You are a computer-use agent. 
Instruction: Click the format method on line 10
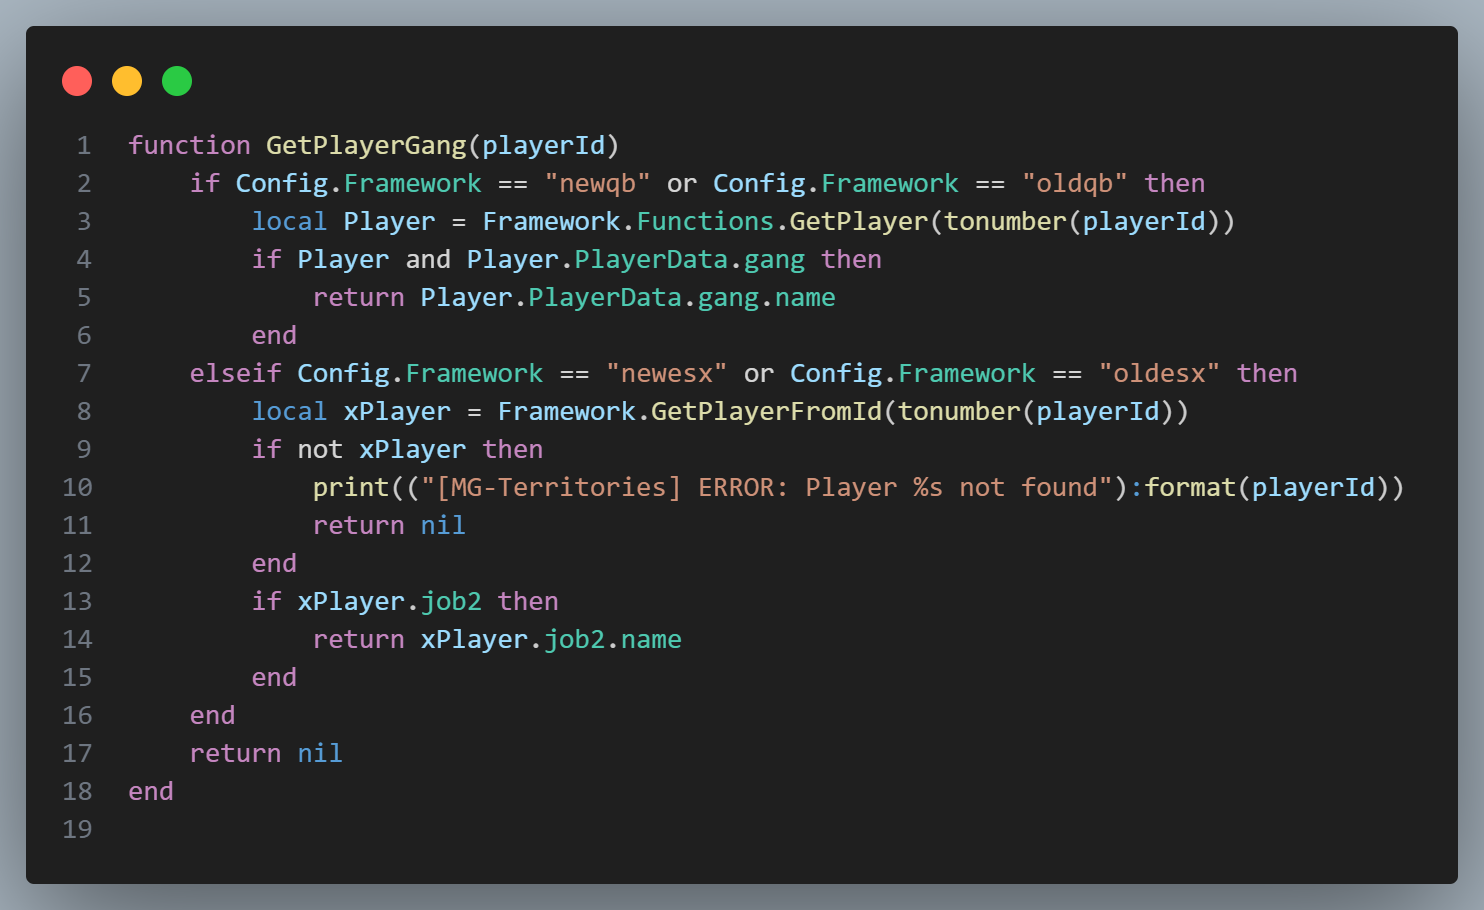point(1190,488)
